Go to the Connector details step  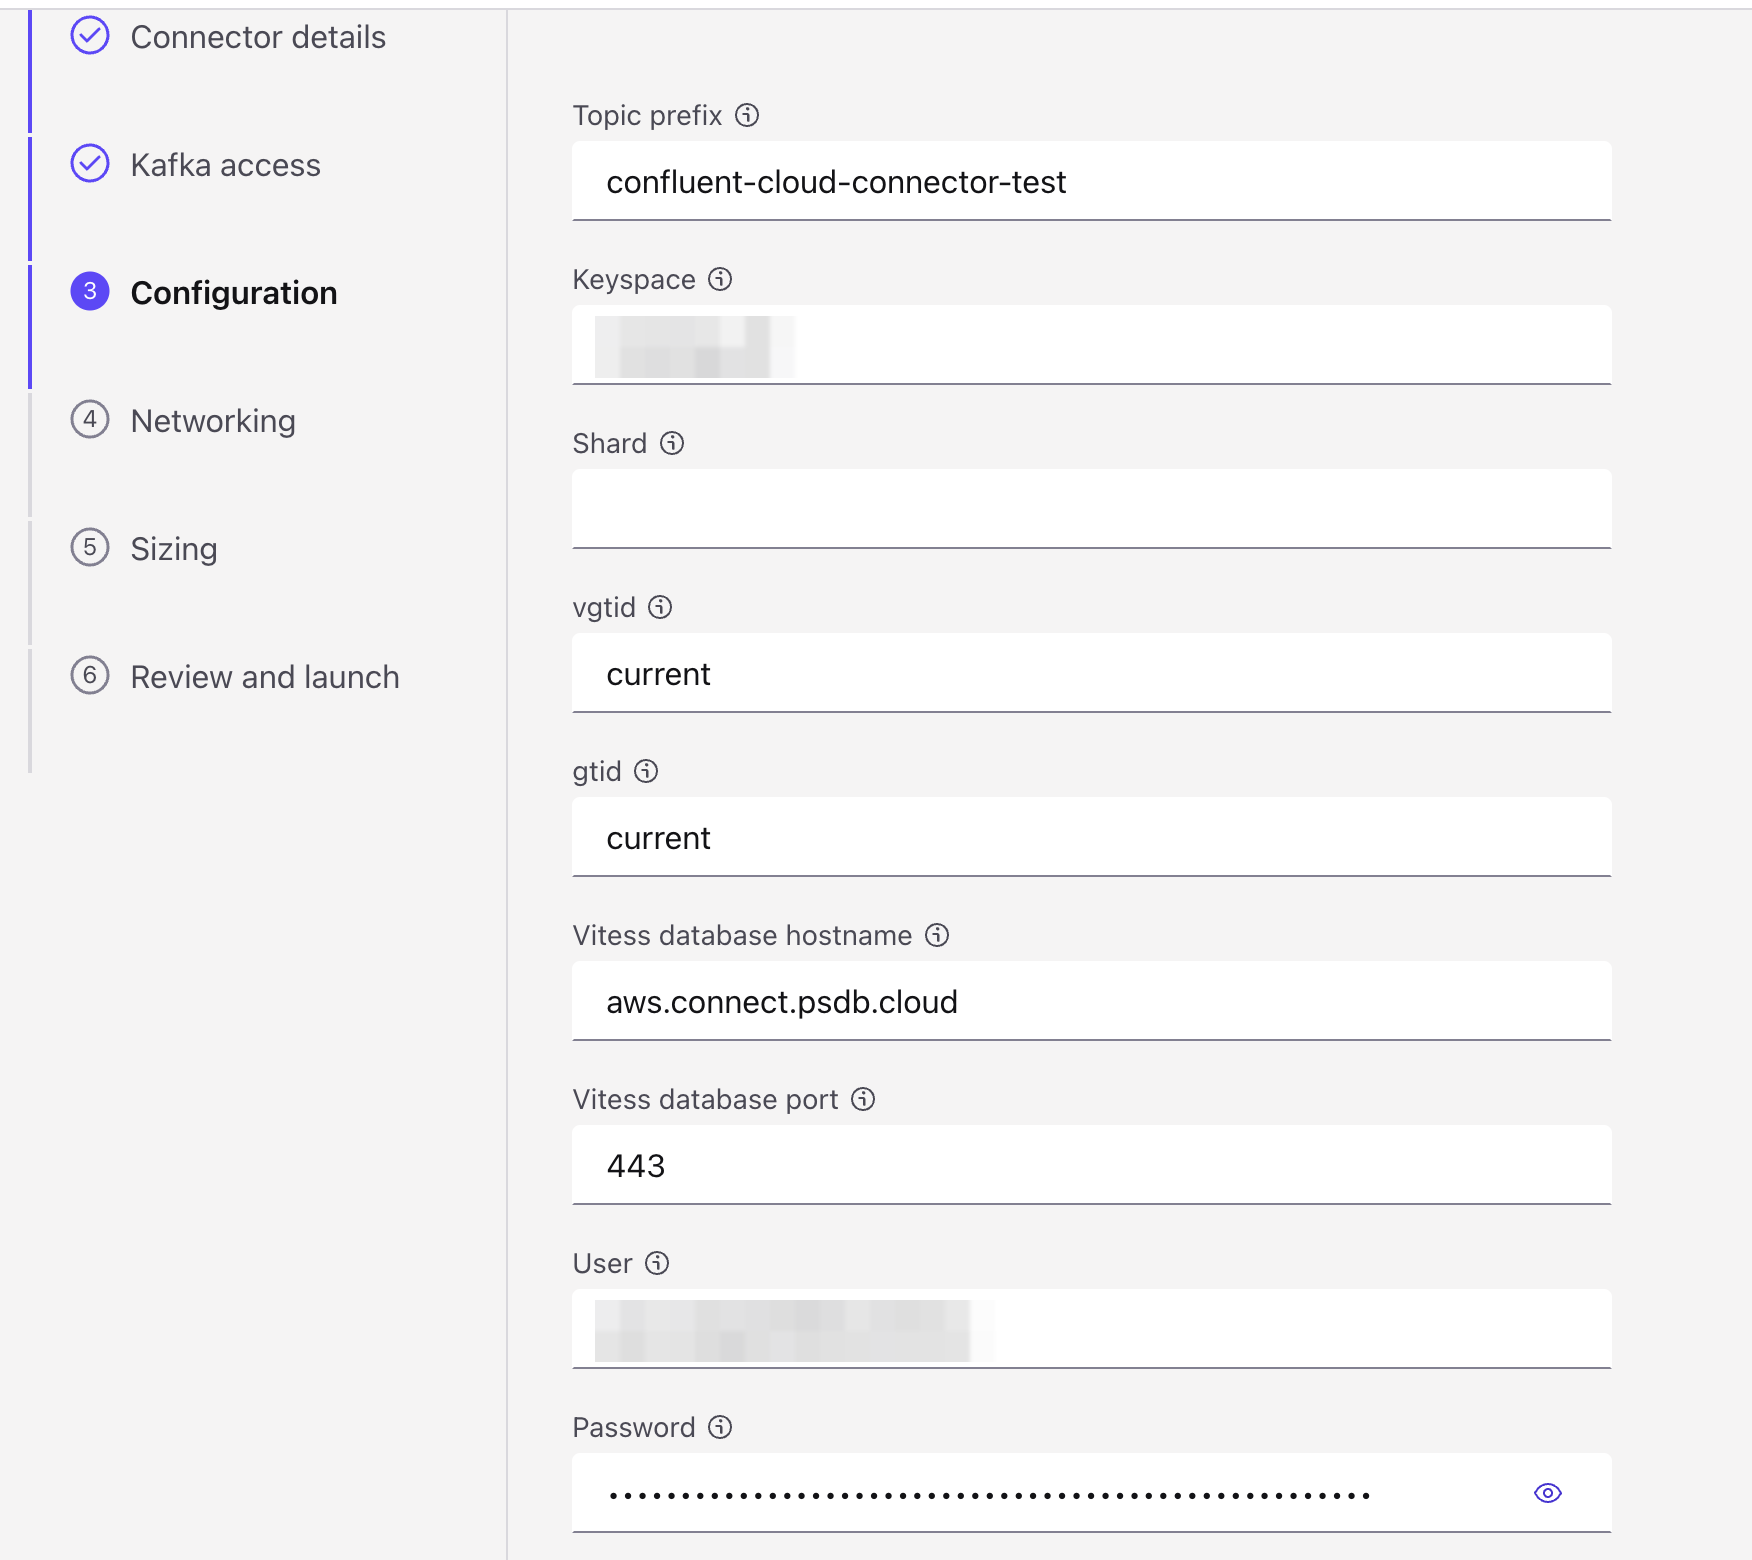pos(258,37)
